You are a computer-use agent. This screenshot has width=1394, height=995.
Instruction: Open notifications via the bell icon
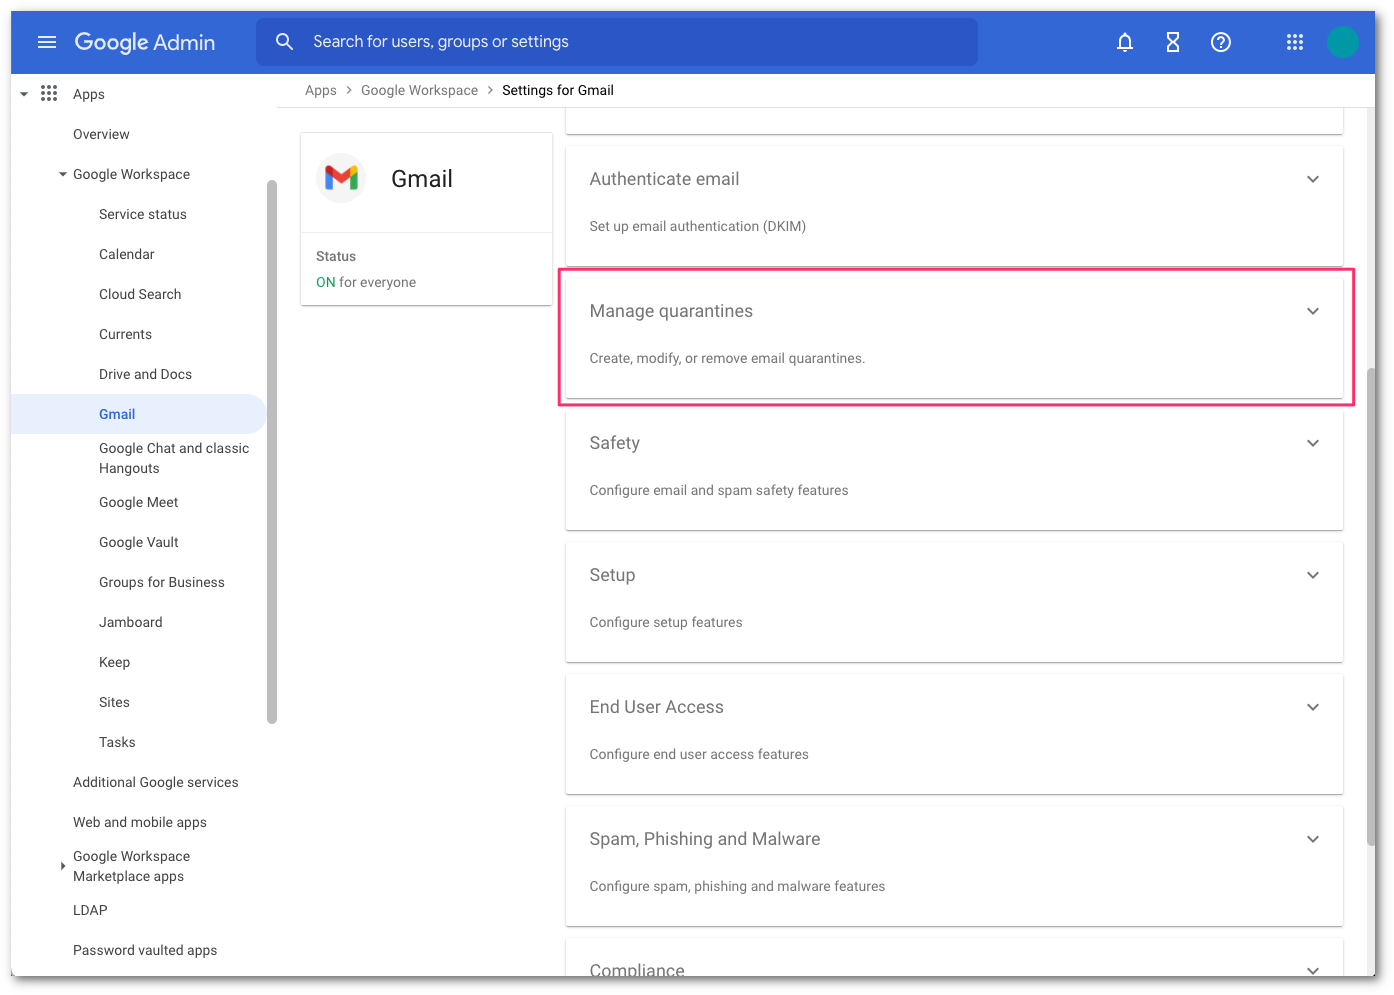click(x=1124, y=42)
